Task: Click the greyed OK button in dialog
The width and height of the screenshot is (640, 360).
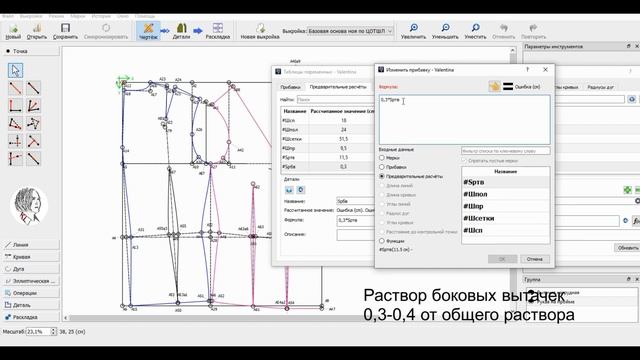Action: pos(502,259)
